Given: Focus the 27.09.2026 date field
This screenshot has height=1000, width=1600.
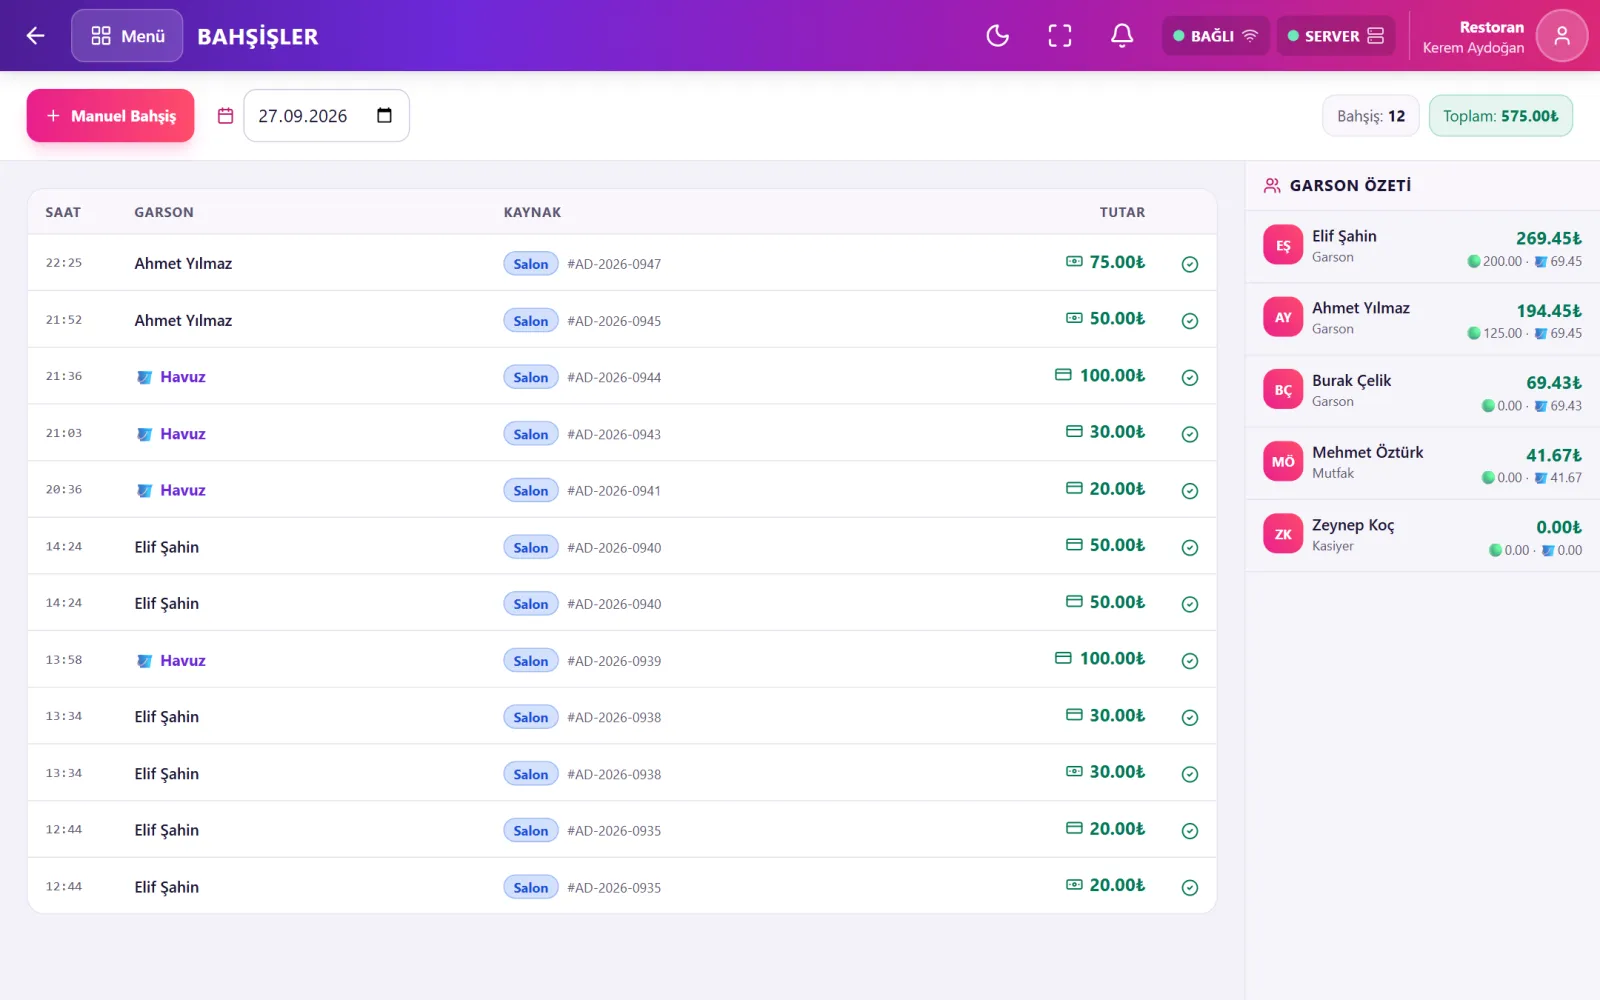Looking at the screenshot, I should (326, 116).
